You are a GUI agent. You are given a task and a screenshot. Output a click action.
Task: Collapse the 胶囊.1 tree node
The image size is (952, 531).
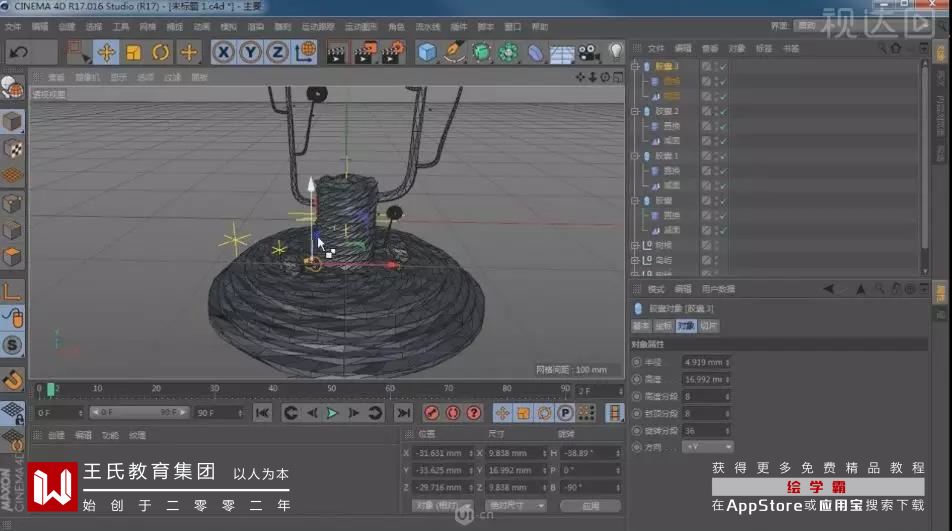coord(636,156)
